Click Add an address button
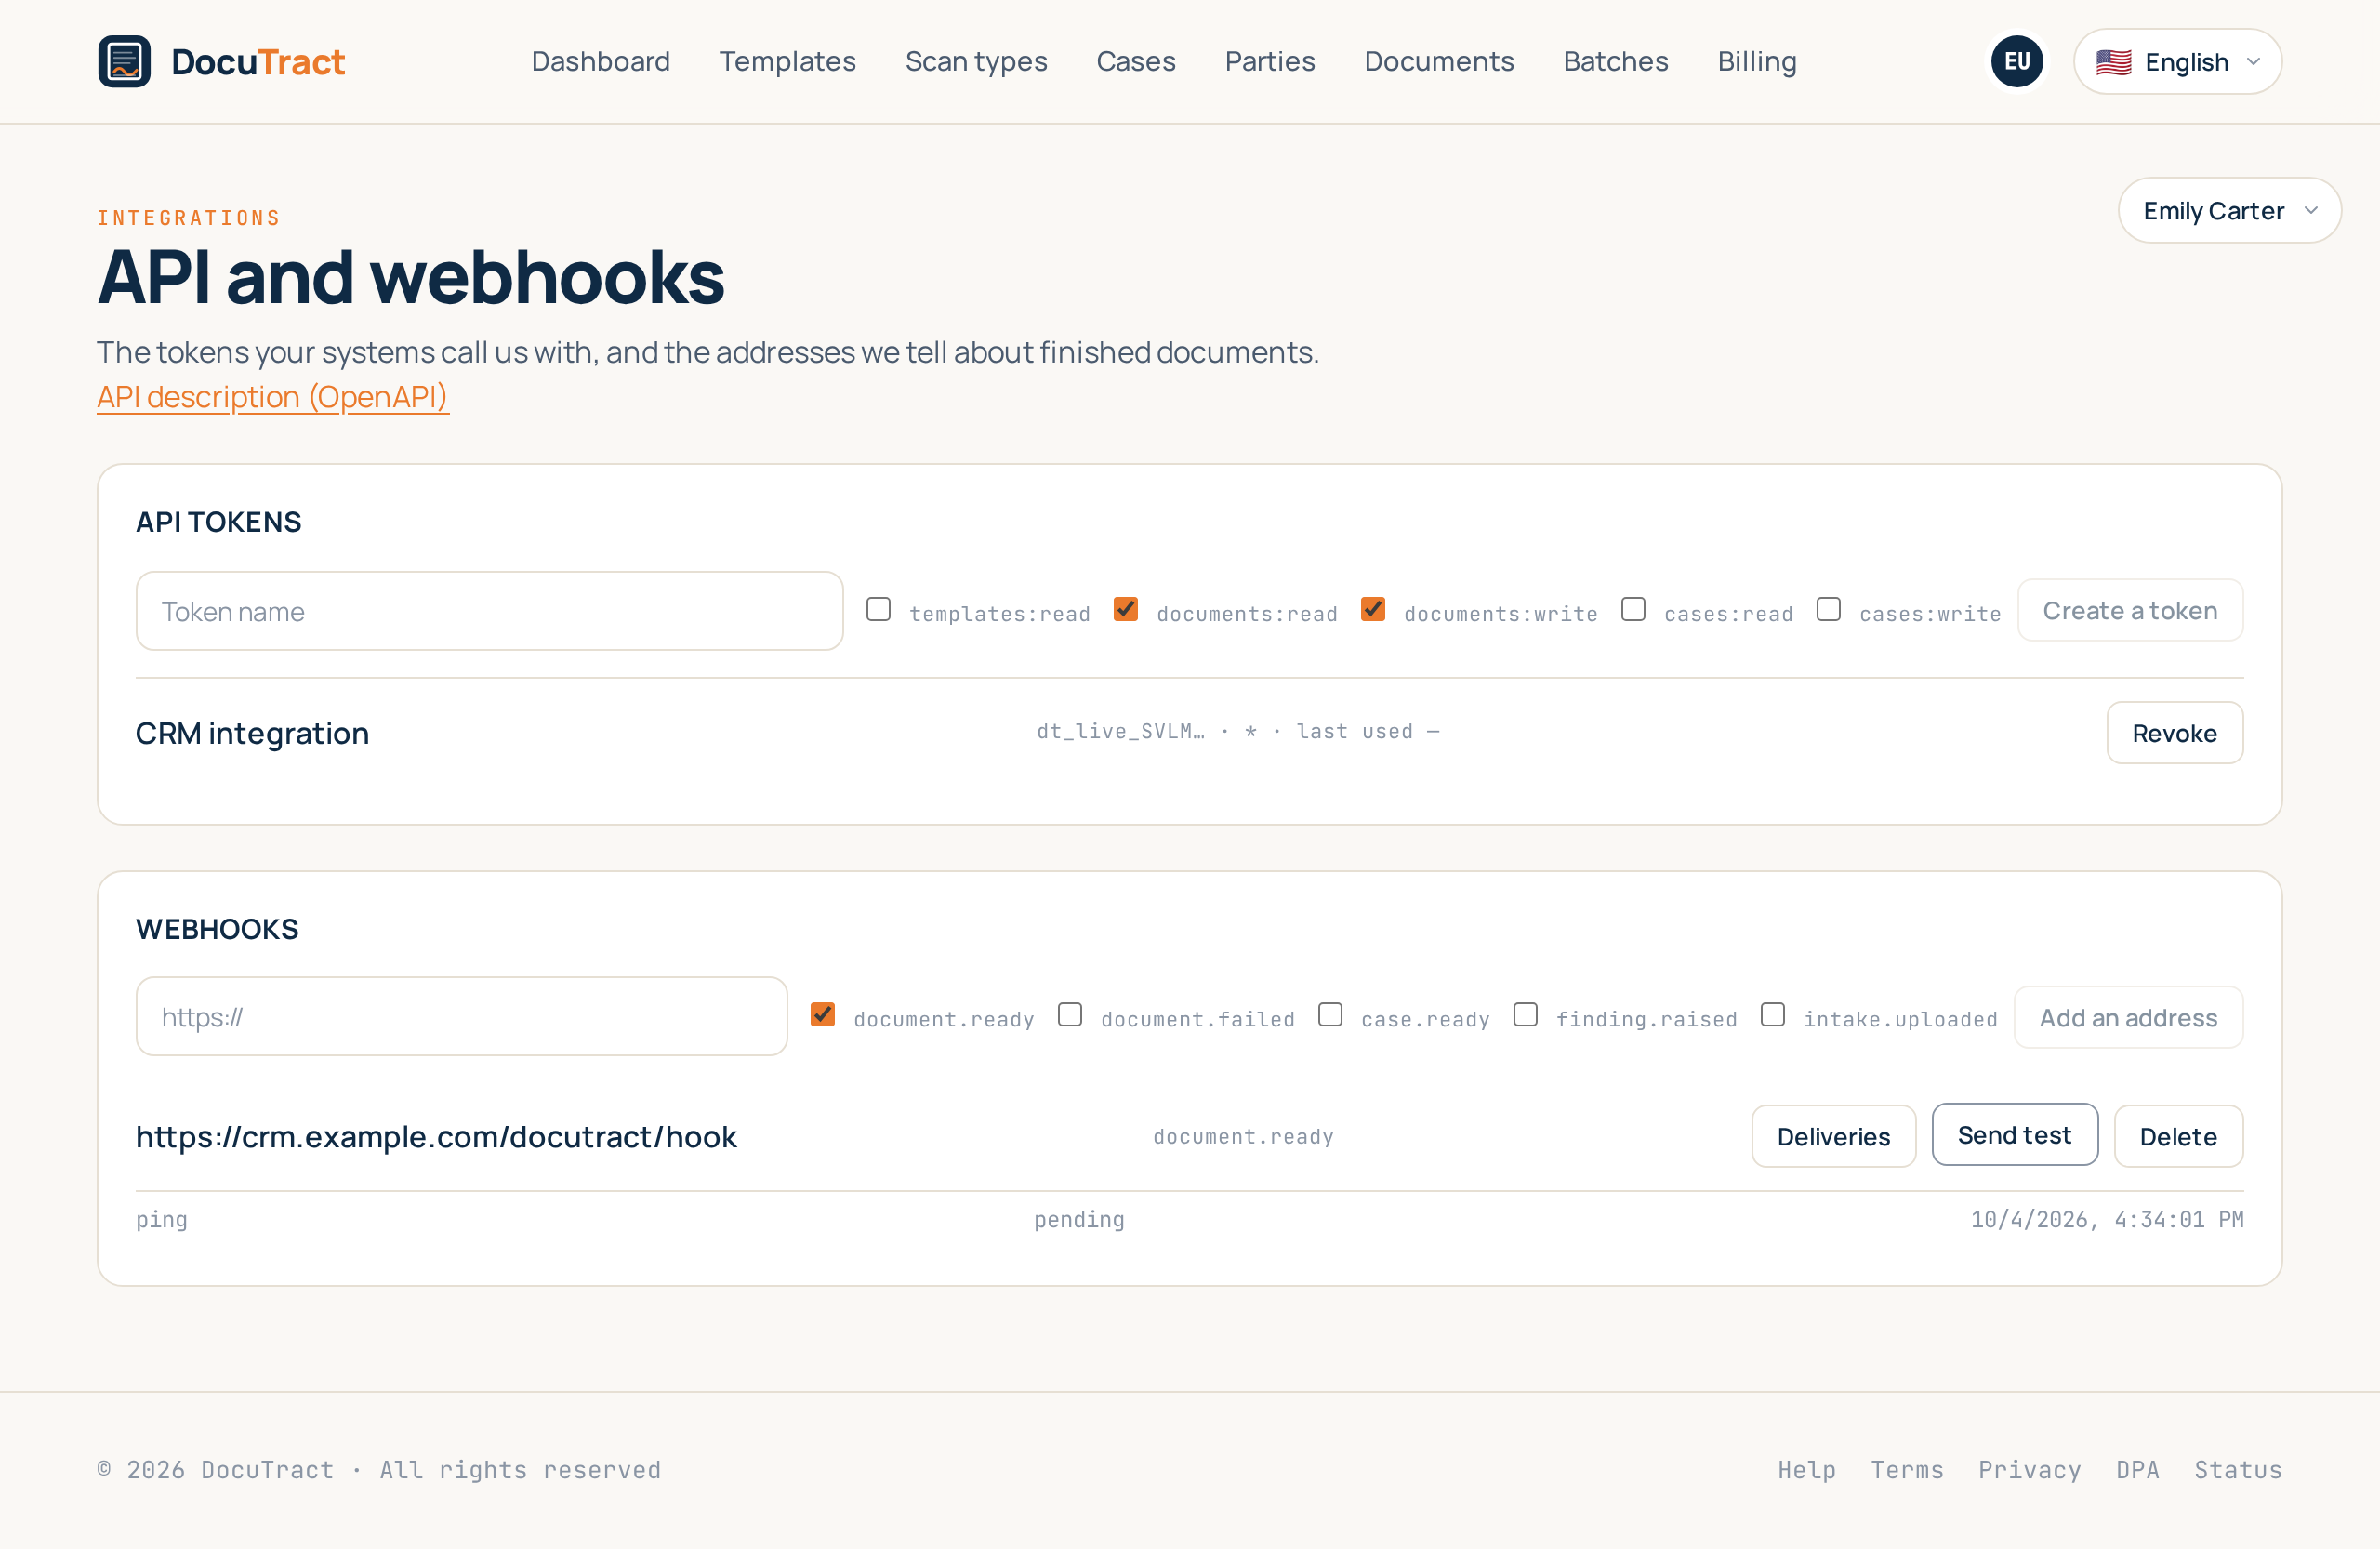 (2128, 1017)
